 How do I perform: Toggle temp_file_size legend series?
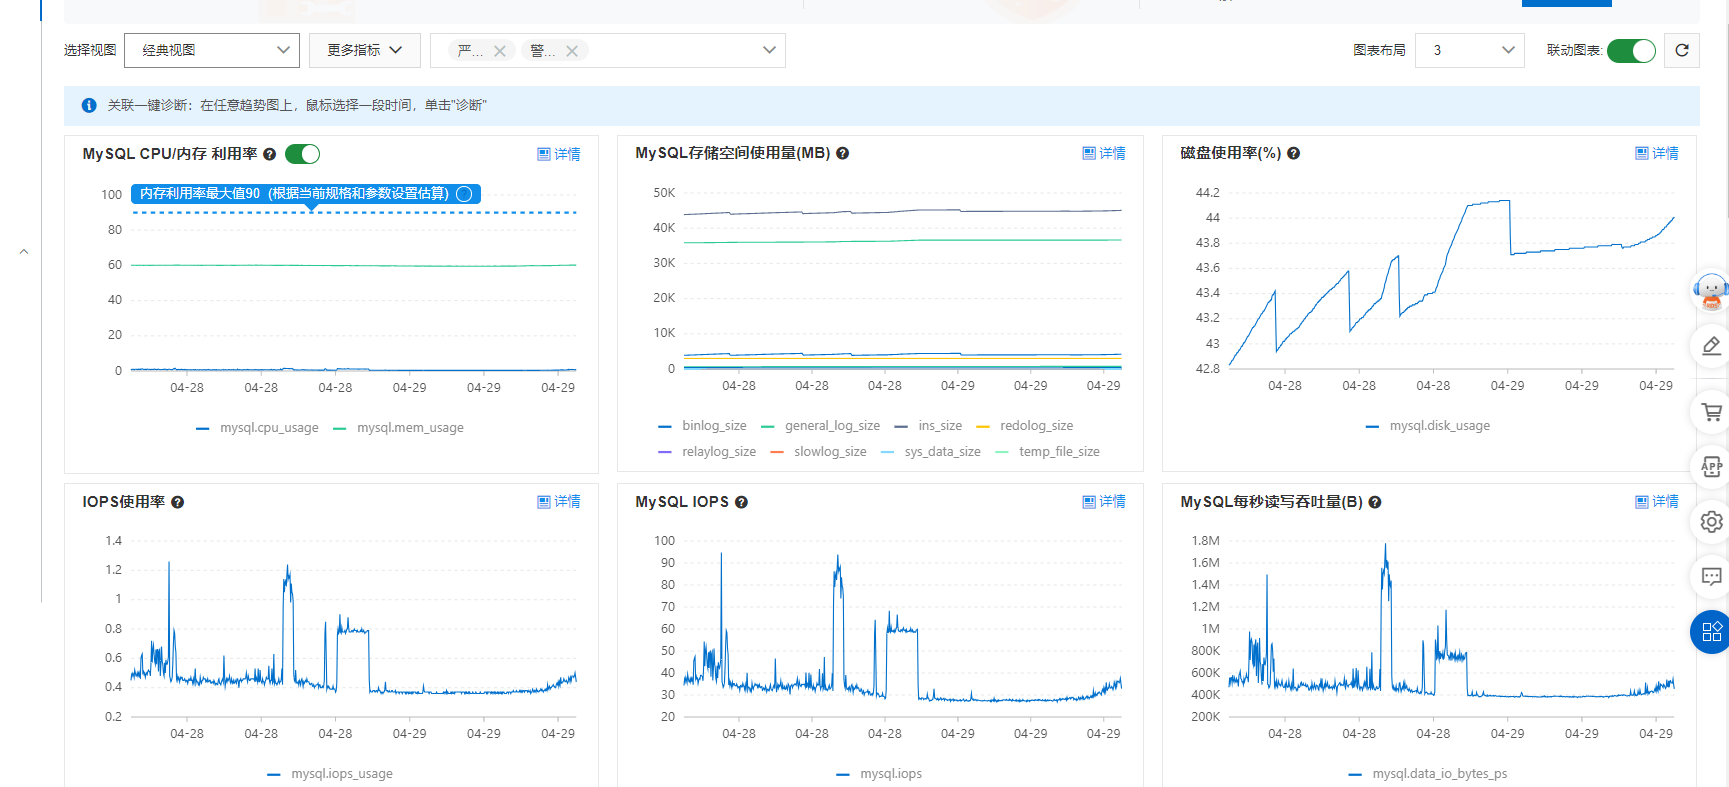pyautogui.click(x=1048, y=452)
